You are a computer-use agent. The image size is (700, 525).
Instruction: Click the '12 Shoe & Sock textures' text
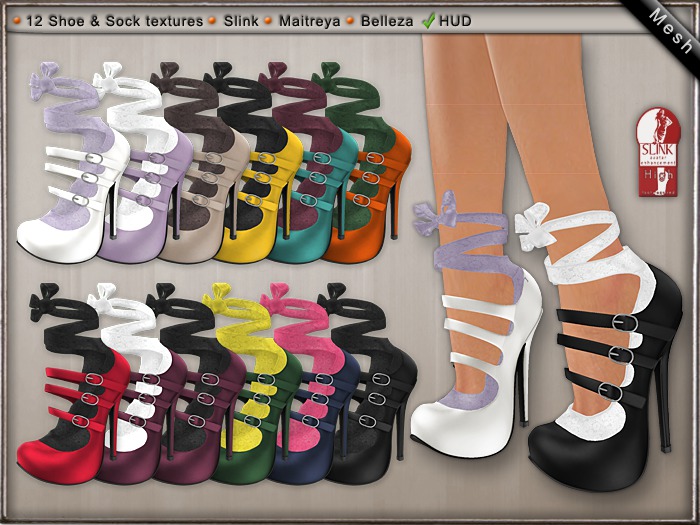(114, 21)
